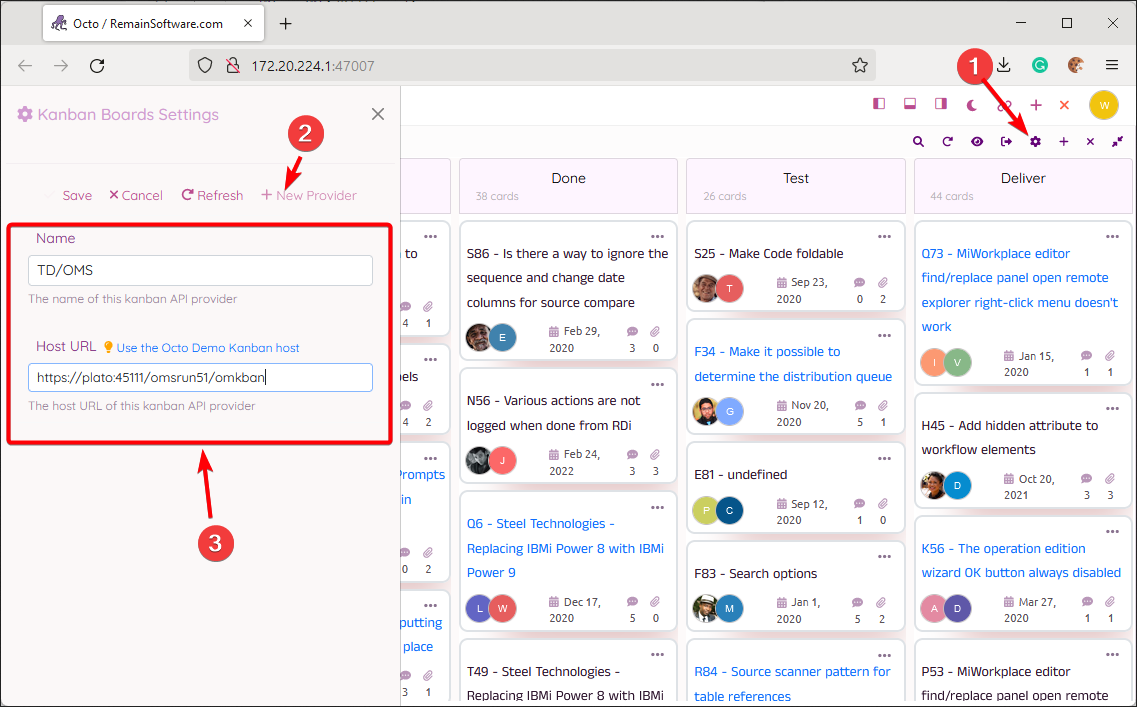Toggle the left sidebar panel layout icon
The height and width of the screenshot is (707, 1137).
pyautogui.click(x=879, y=104)
